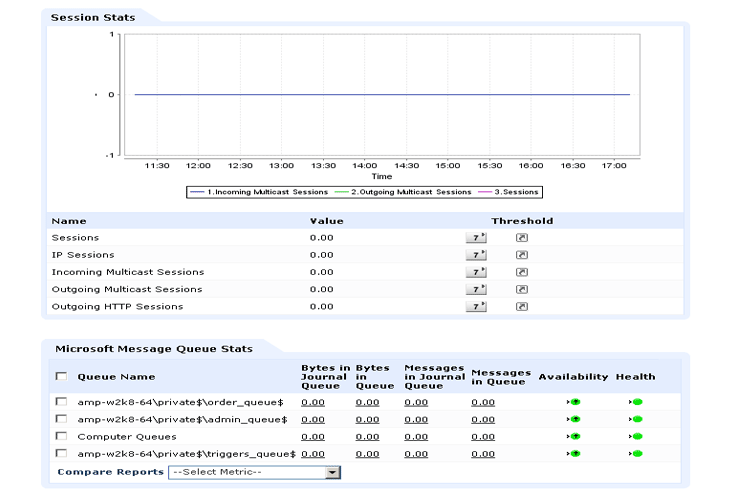Click availability status icon for order_queue$
Viewport: 731px width, 502px height.
[x=574, y=402]
